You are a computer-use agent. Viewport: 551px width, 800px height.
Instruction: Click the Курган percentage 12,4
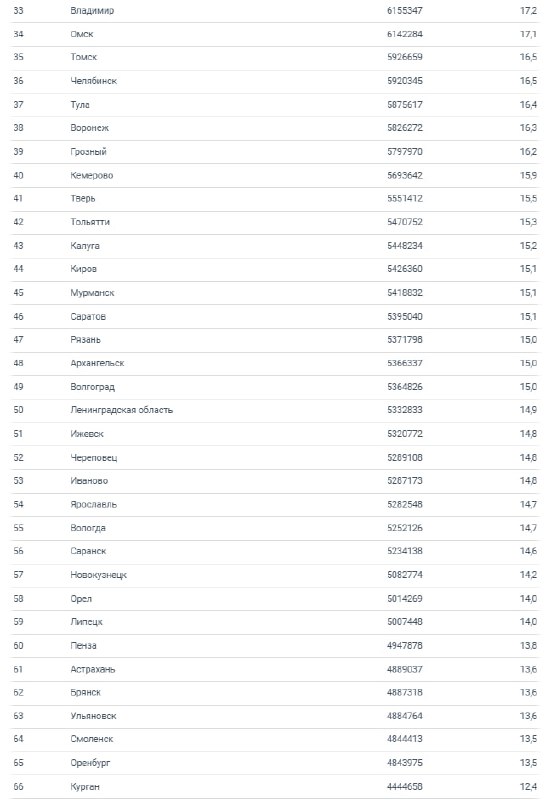[528, 787]
